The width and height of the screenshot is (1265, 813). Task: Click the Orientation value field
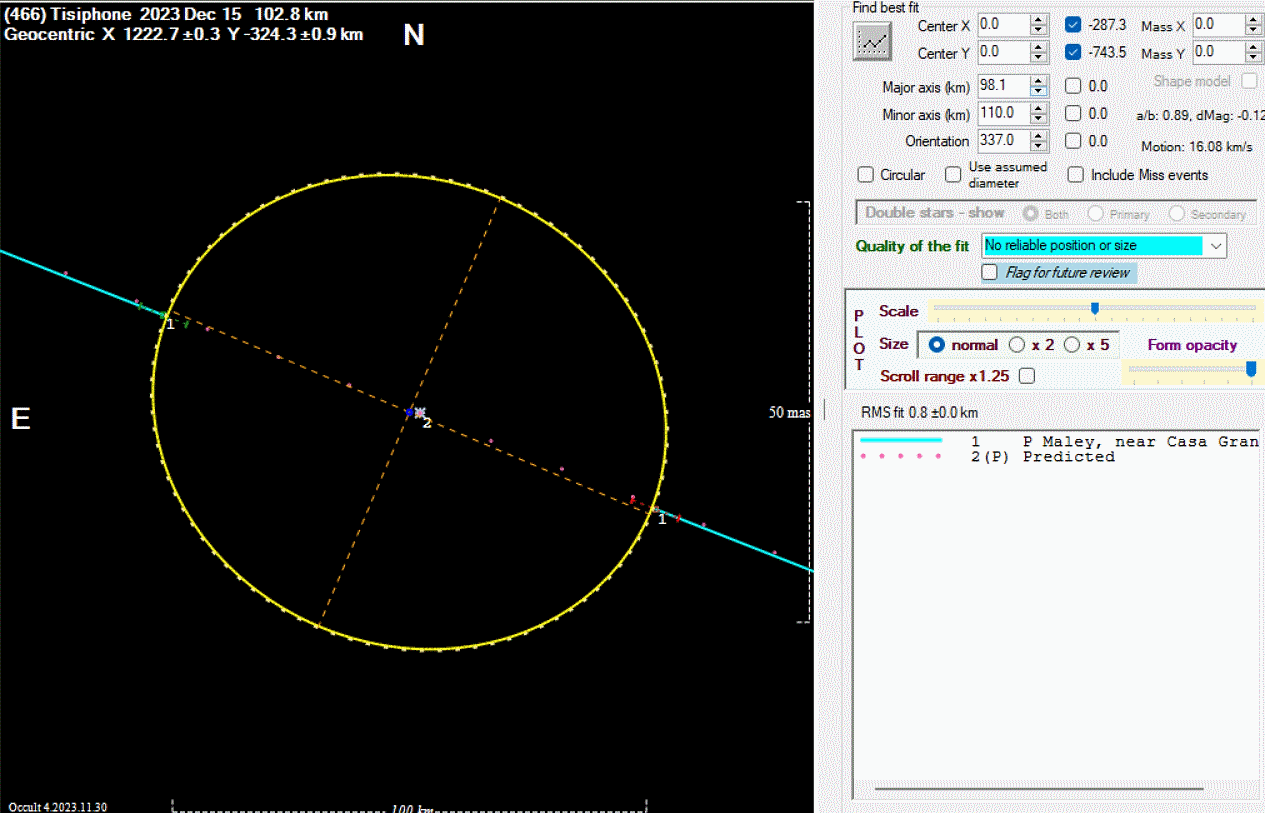[x=1002, y=141]
